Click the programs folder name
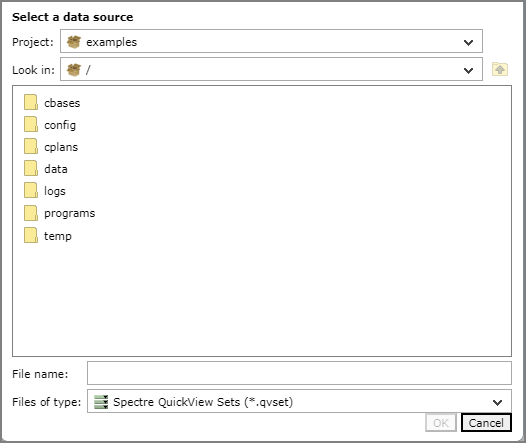Viewport: 526px width, 443px height. (70, 214)
